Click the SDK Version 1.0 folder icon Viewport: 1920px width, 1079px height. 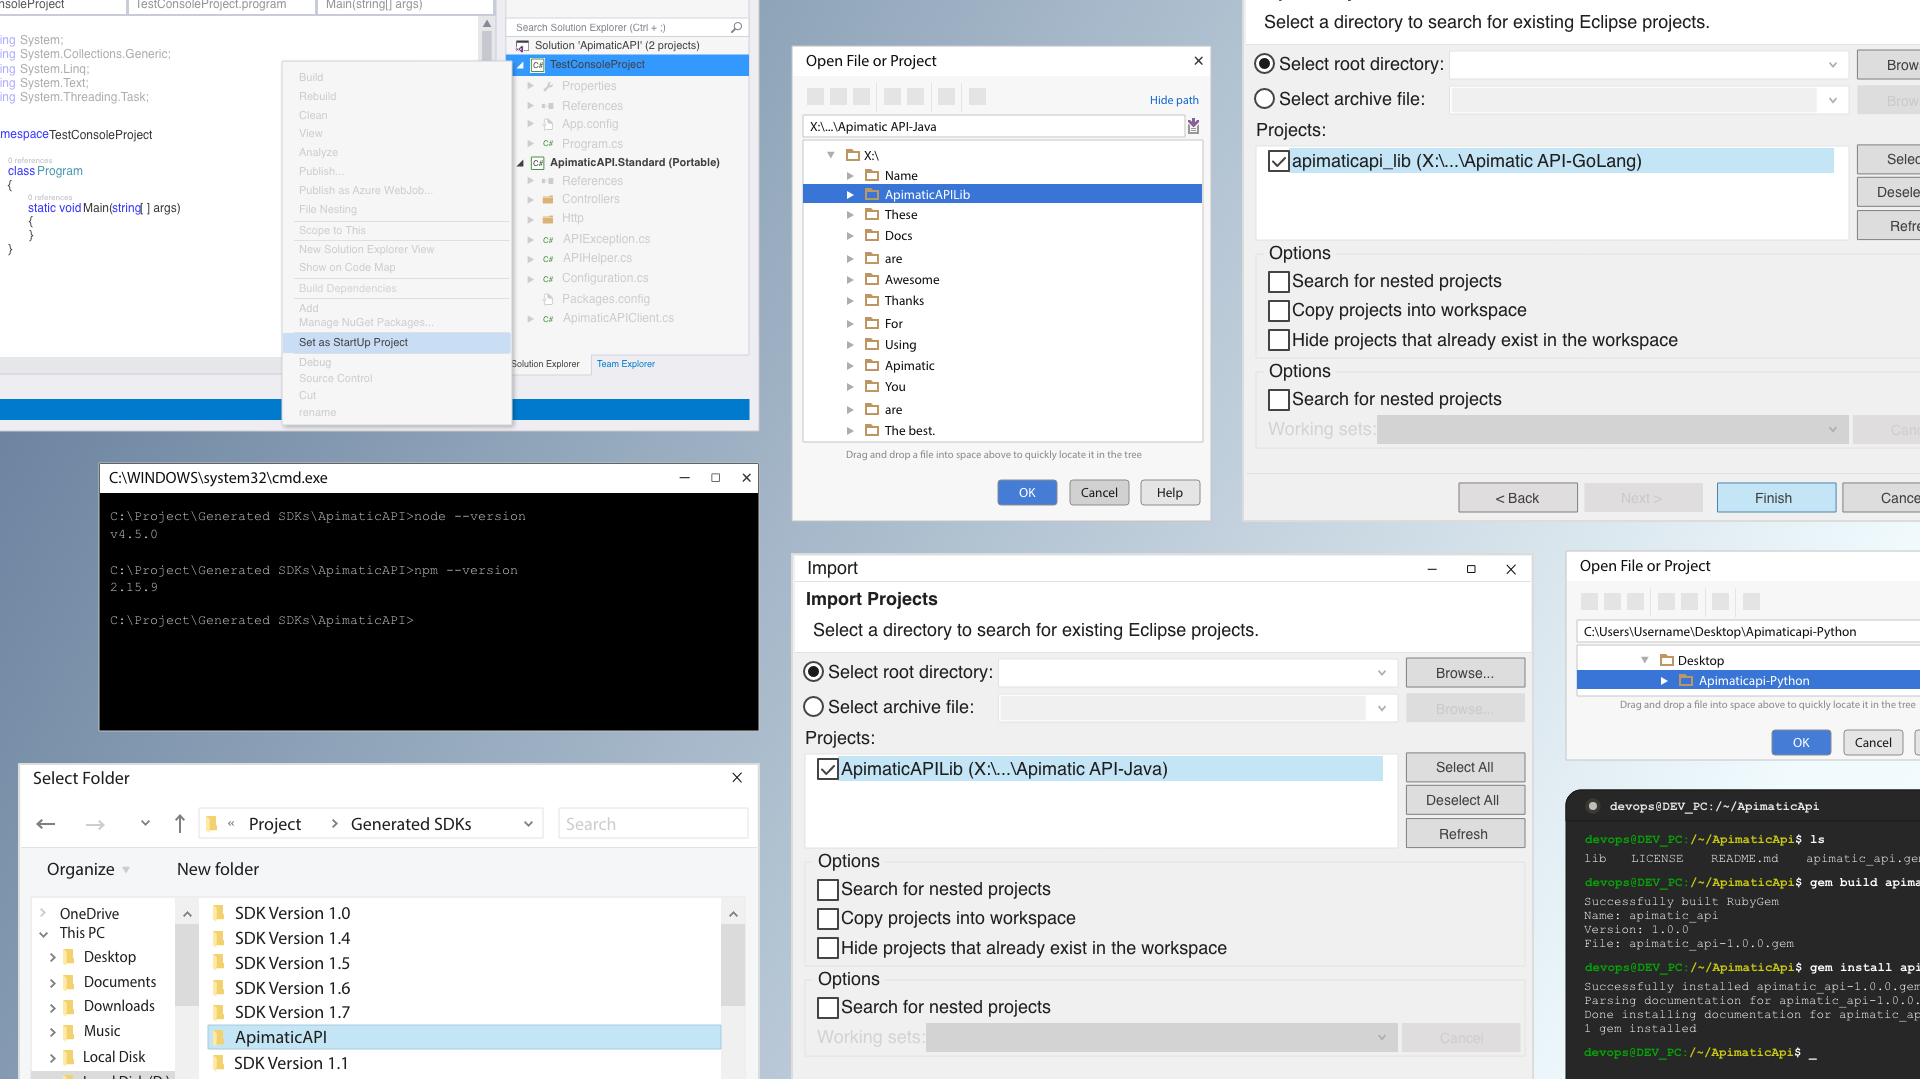point(218,912)
